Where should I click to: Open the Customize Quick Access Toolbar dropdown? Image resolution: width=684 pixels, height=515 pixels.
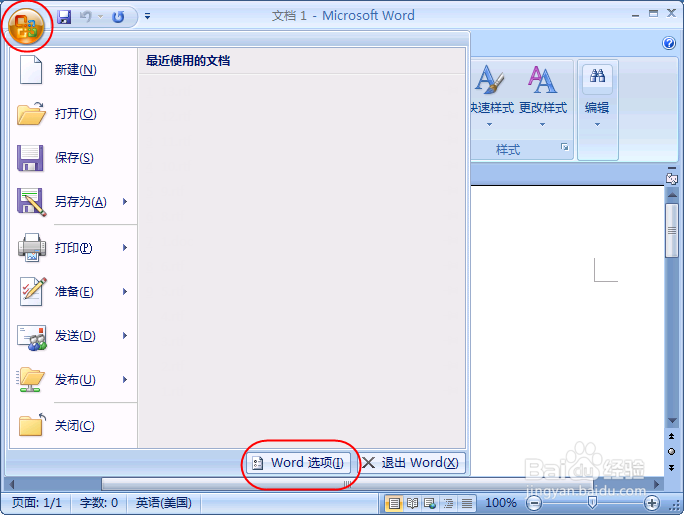point(147,17)
